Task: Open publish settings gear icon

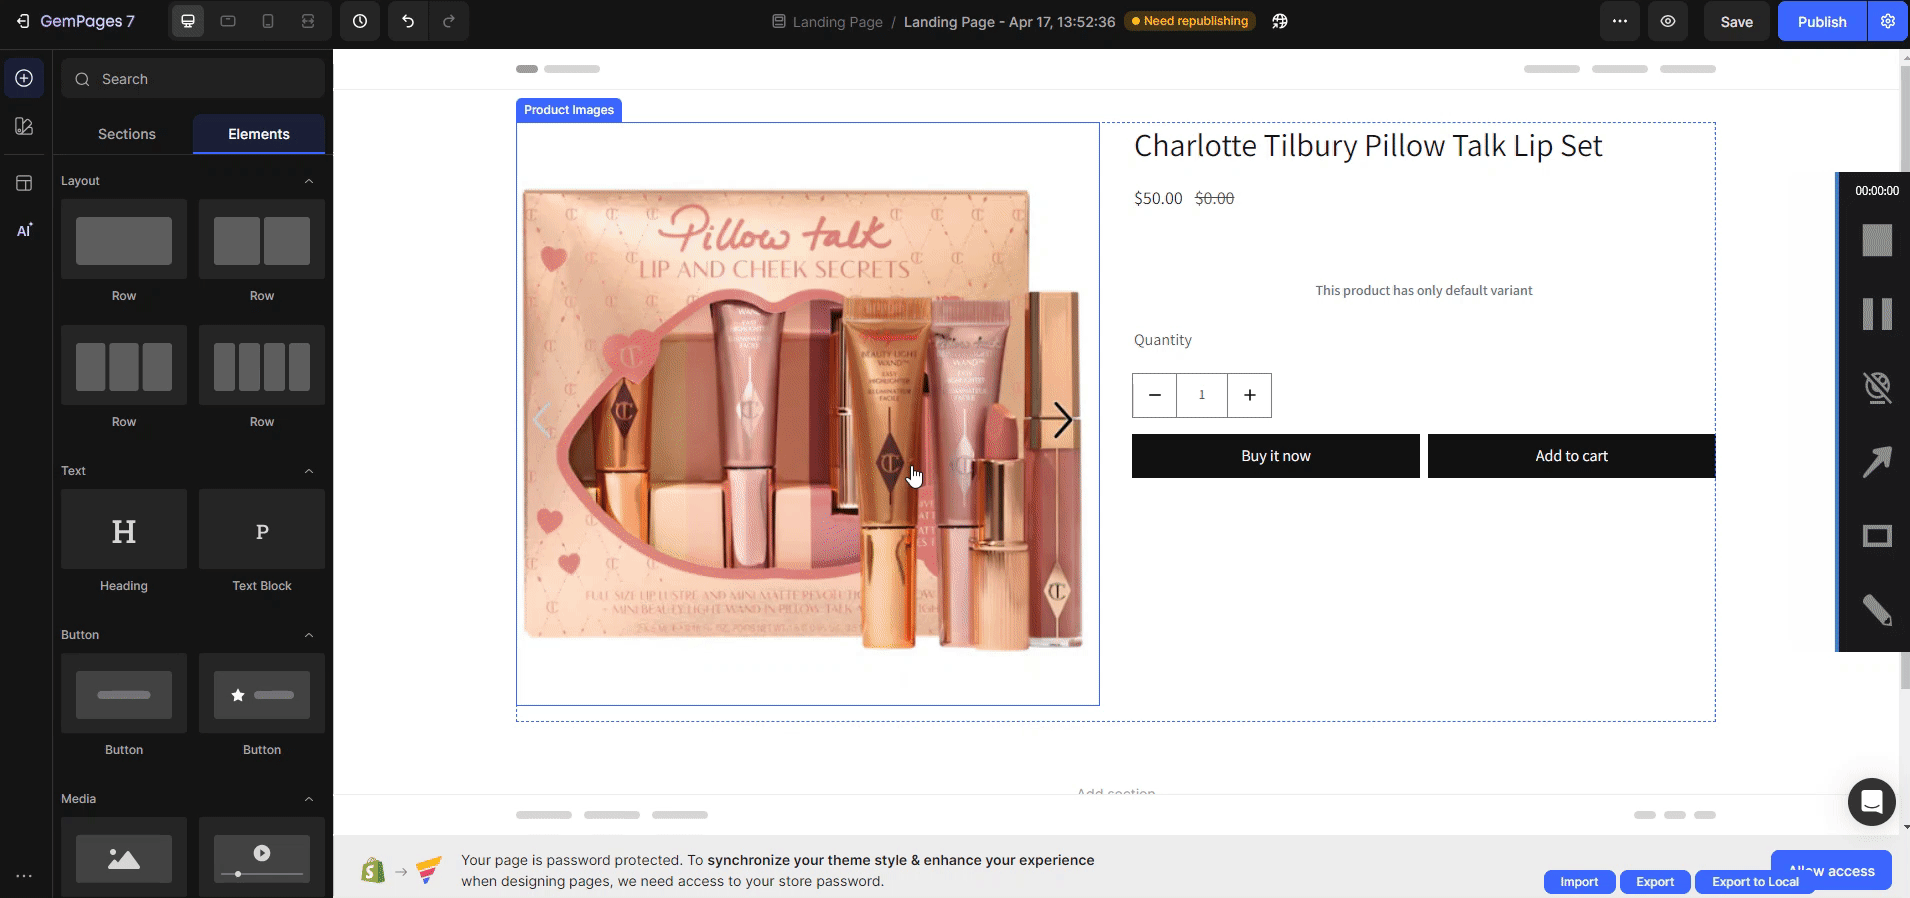Action: click(1888, 21)
